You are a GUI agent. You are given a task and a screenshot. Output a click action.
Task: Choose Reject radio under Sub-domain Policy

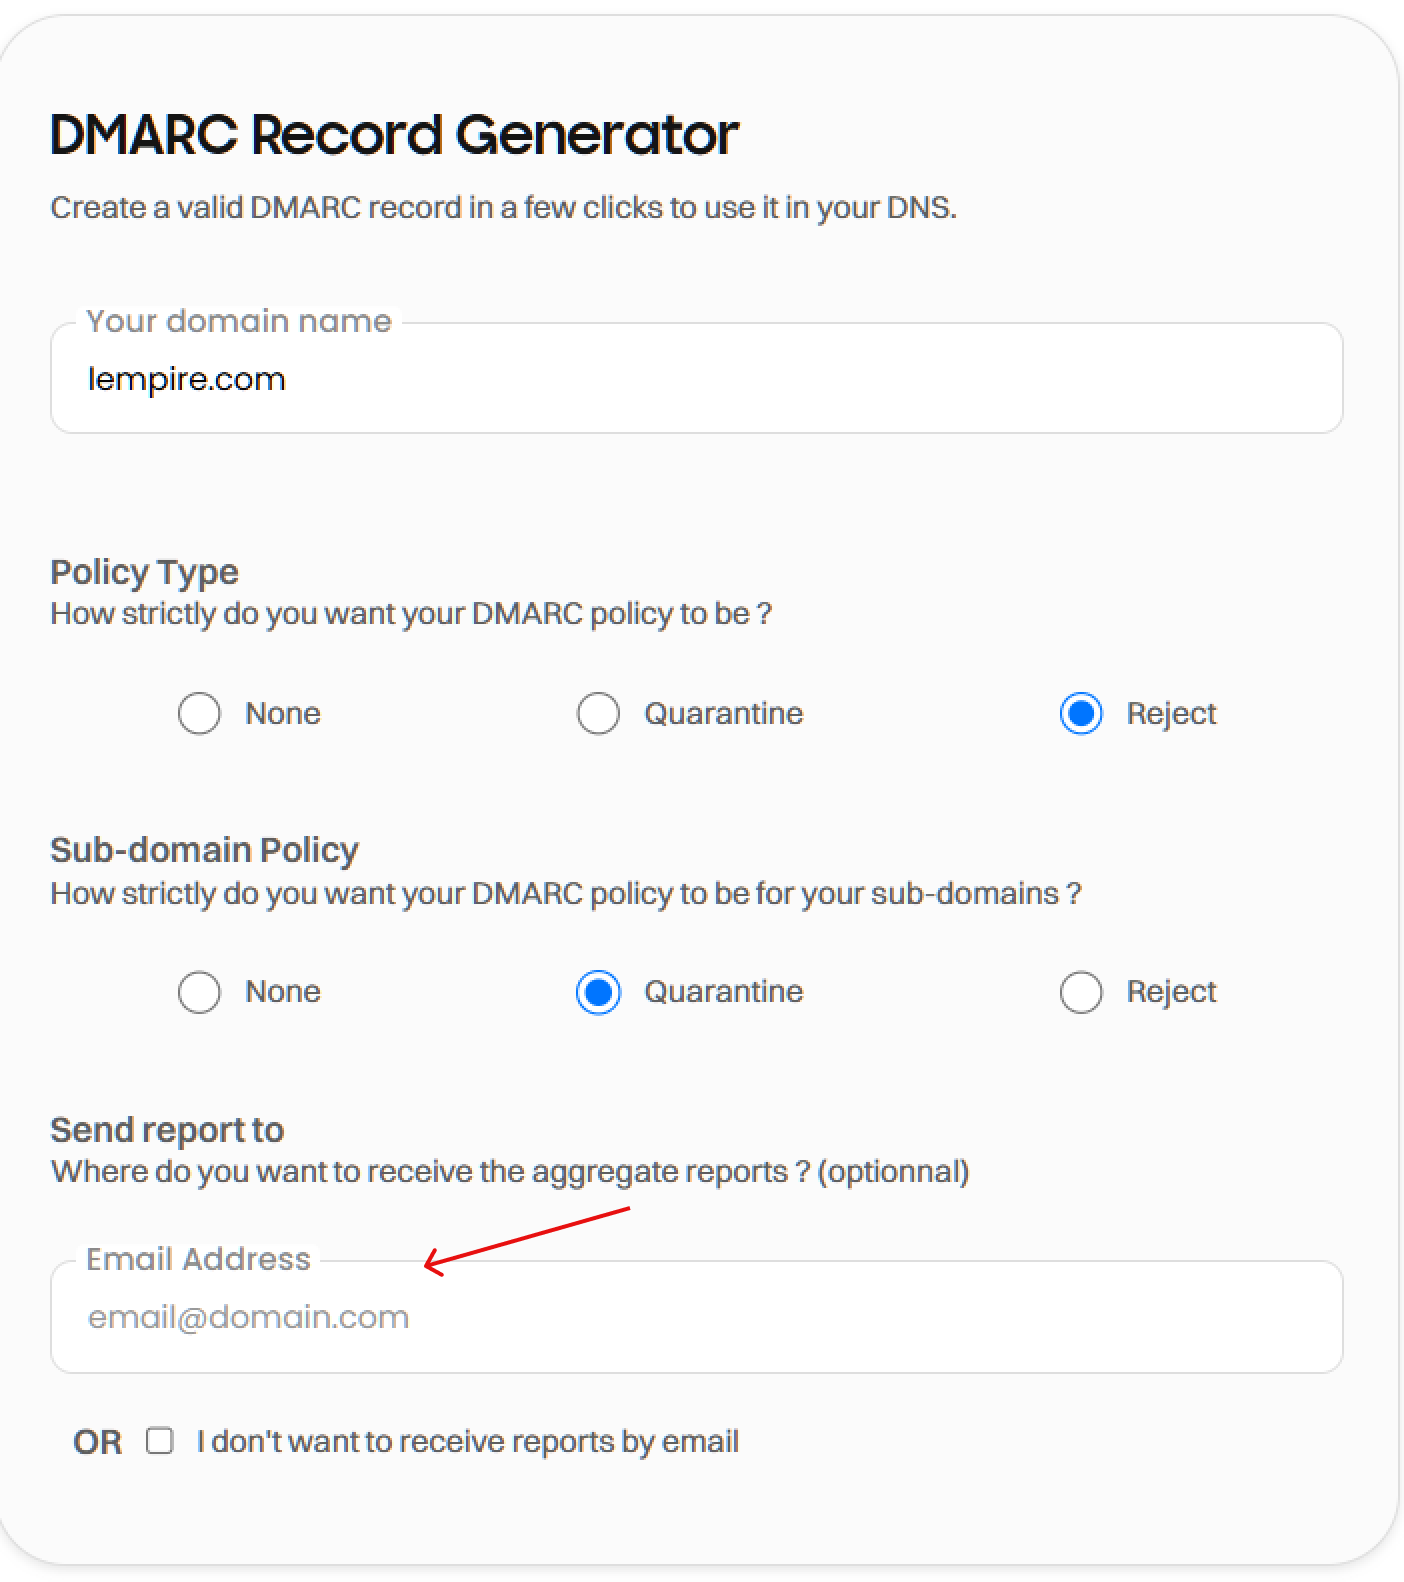coord(1080,992)
